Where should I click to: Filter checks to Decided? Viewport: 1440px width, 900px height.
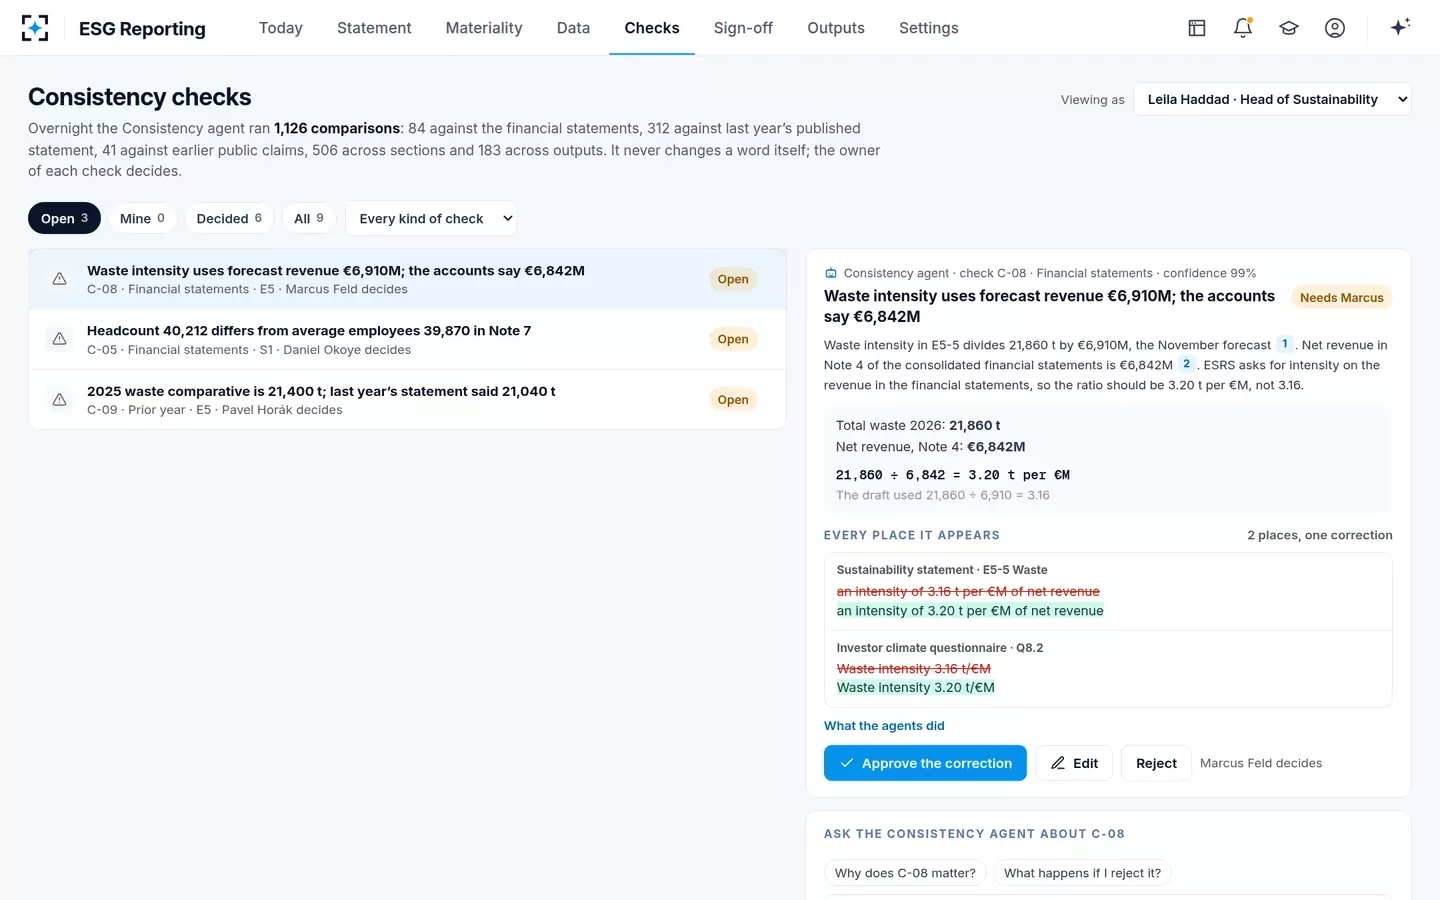tap(229, 218)
